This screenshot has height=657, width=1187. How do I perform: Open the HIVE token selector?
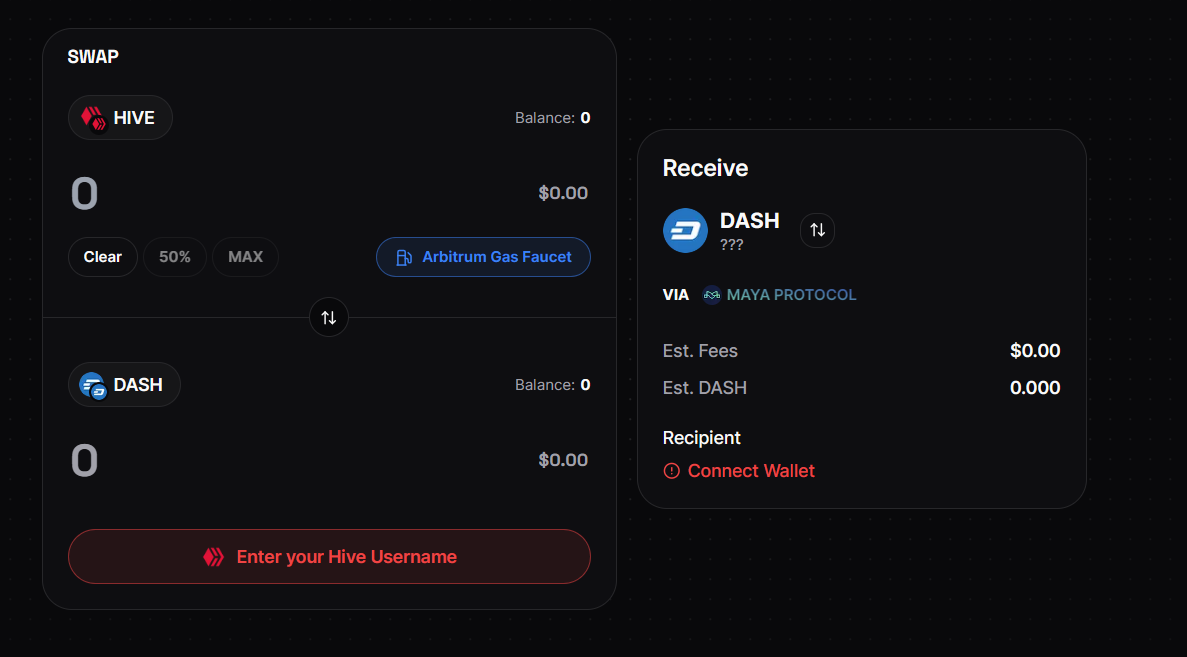point(120,117)
